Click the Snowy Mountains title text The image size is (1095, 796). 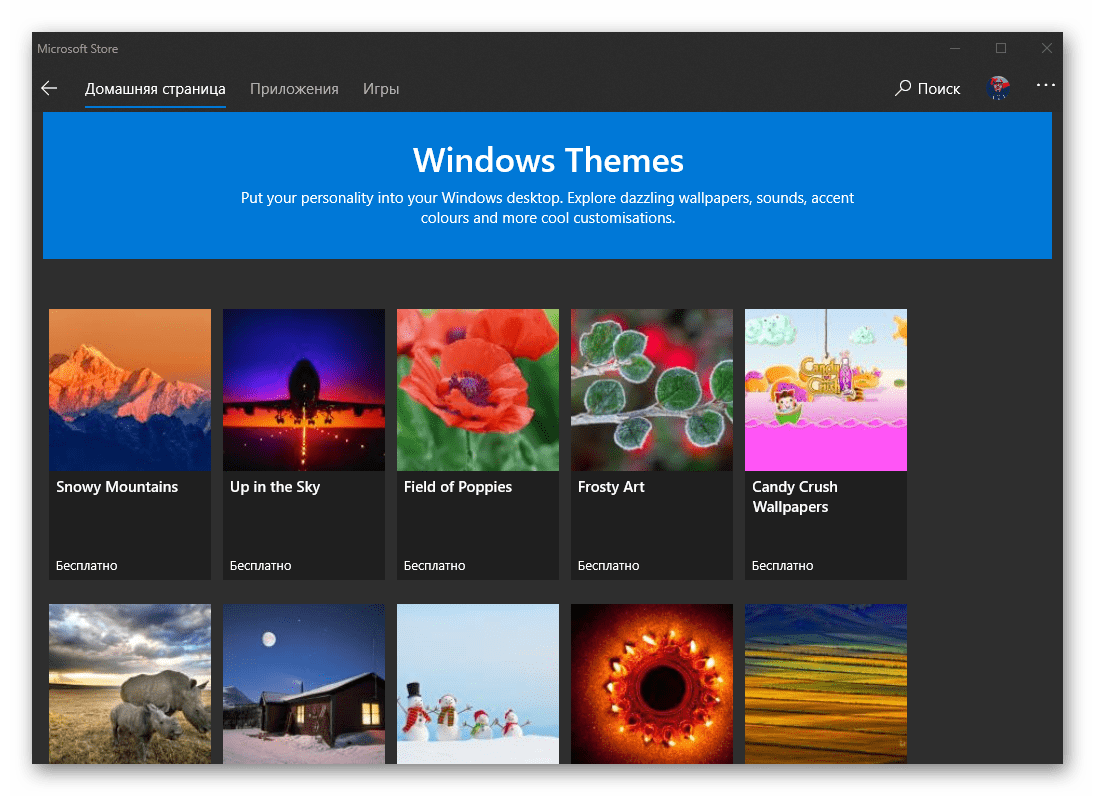[117, 487]
